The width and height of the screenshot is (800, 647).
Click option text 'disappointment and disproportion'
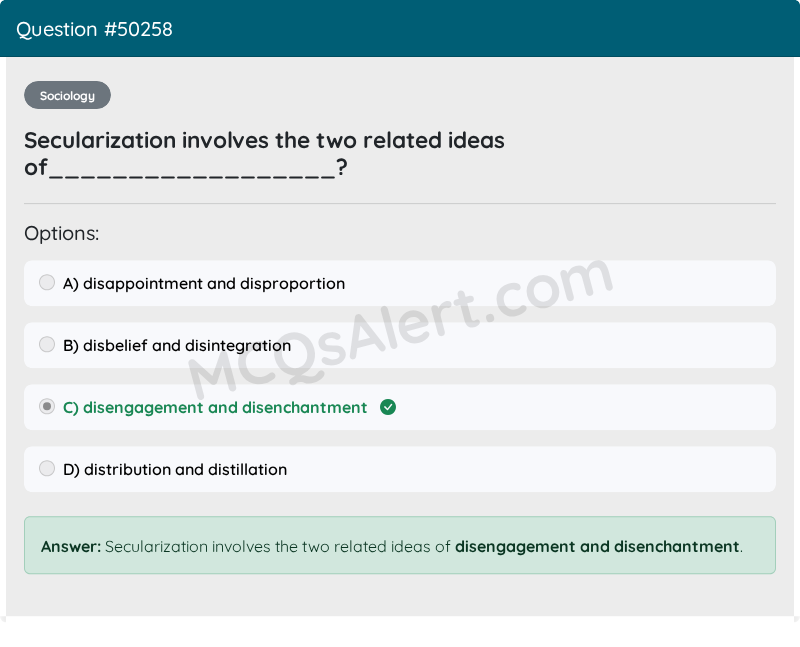click(214, 284)
